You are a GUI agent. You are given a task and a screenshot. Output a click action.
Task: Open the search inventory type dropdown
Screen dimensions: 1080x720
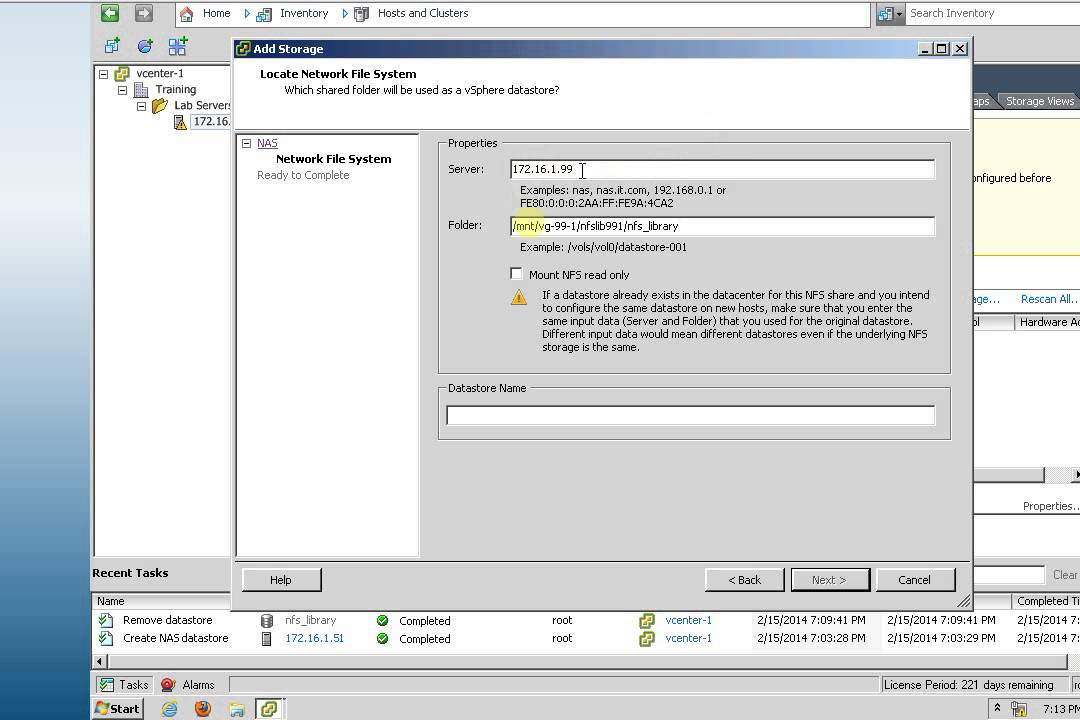(x=889, y=14)
